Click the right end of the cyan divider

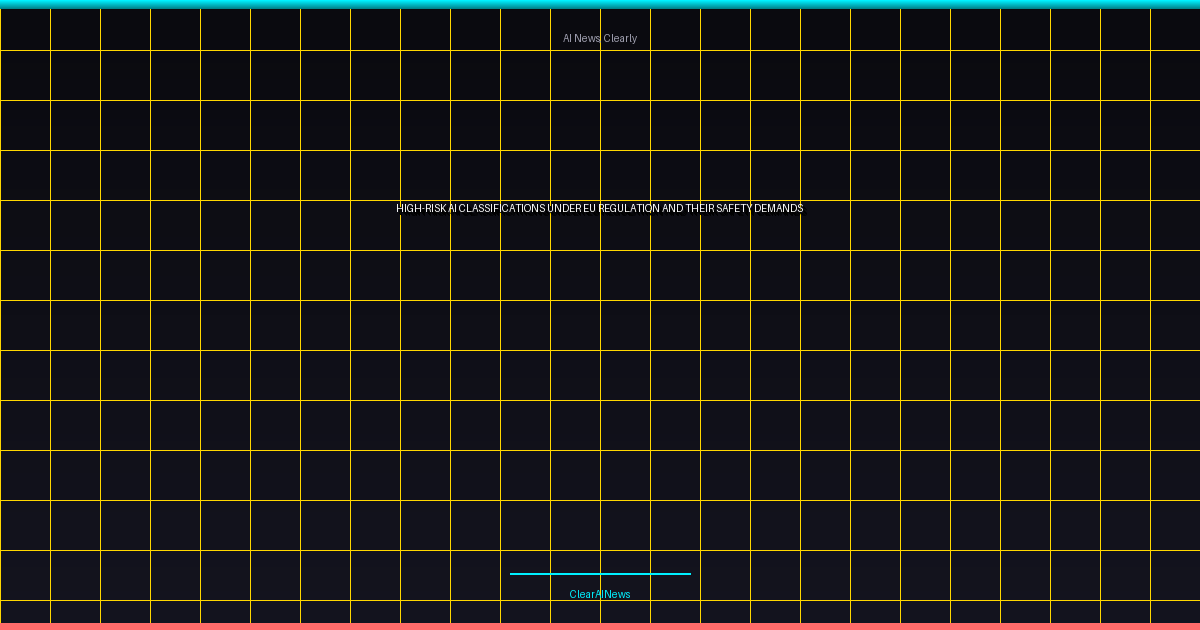click(687, 574)
